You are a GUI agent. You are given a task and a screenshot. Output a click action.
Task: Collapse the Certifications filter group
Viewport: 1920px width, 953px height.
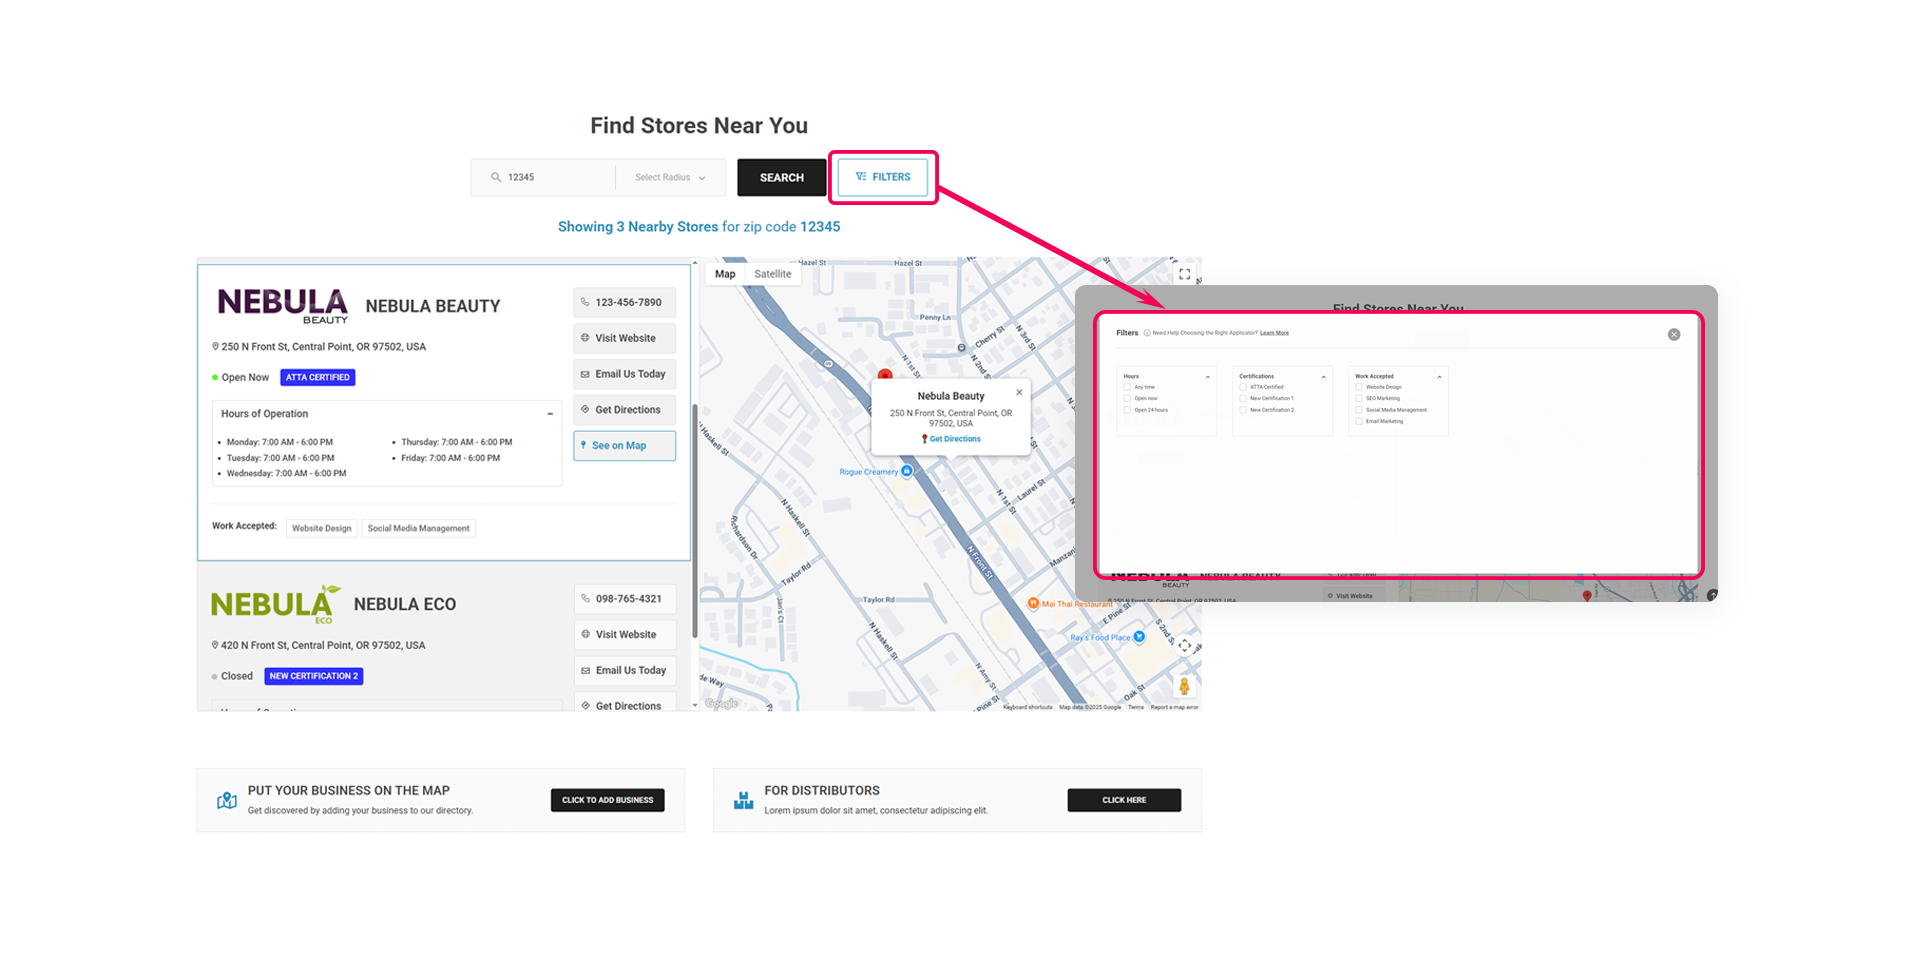tap(1323, 377)
